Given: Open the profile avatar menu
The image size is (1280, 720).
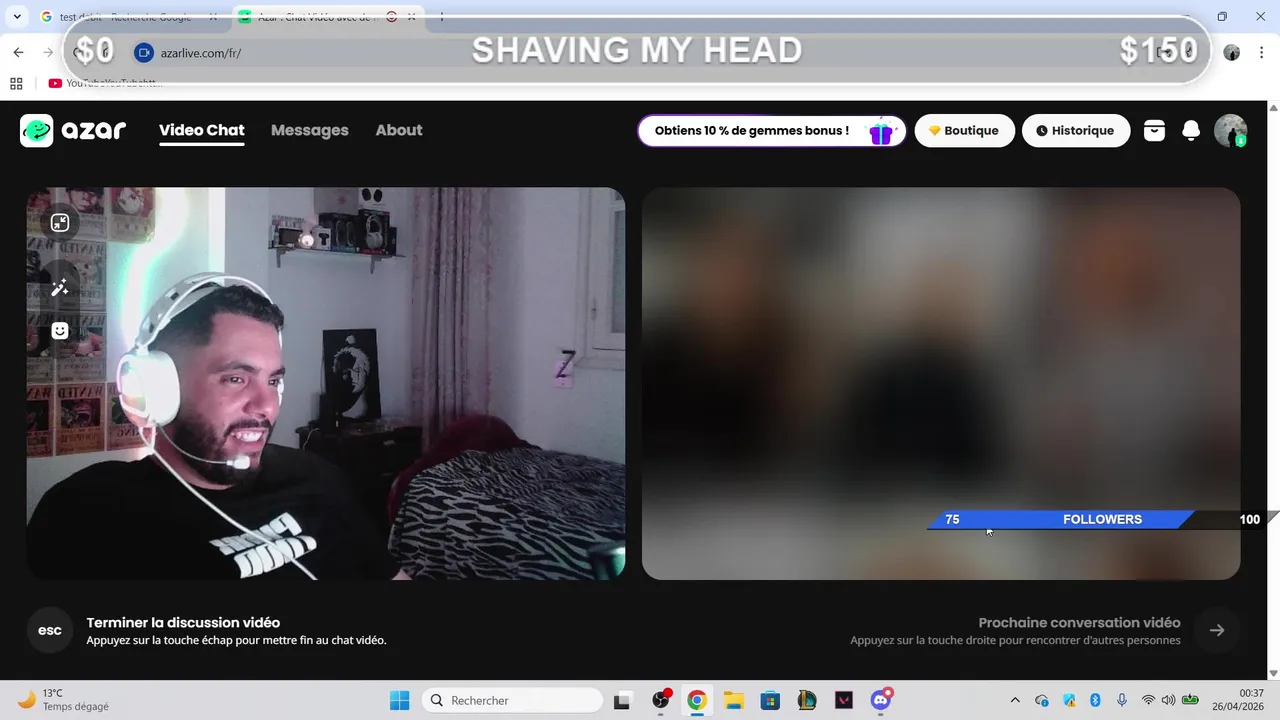Looking at the screenshot, I should tap(1230, 131).
